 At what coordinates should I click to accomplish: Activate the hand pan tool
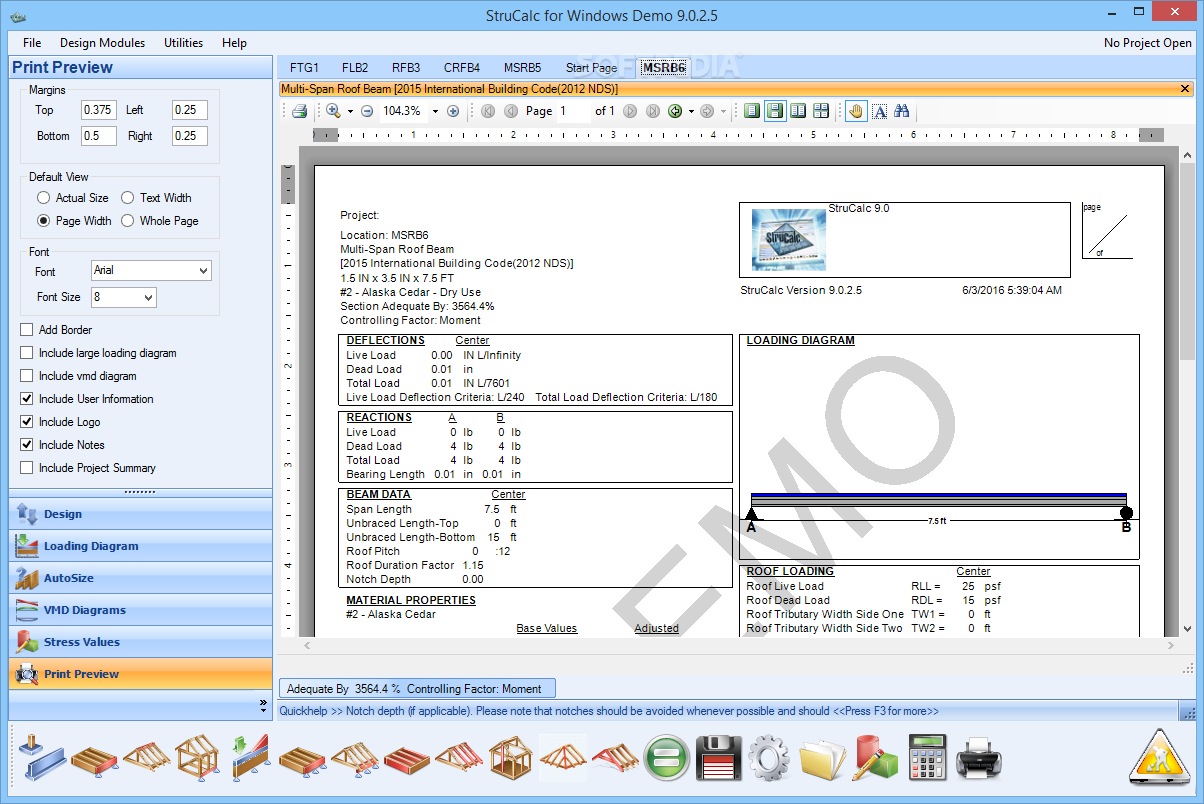pyautogui.click(x=856, y=111)
